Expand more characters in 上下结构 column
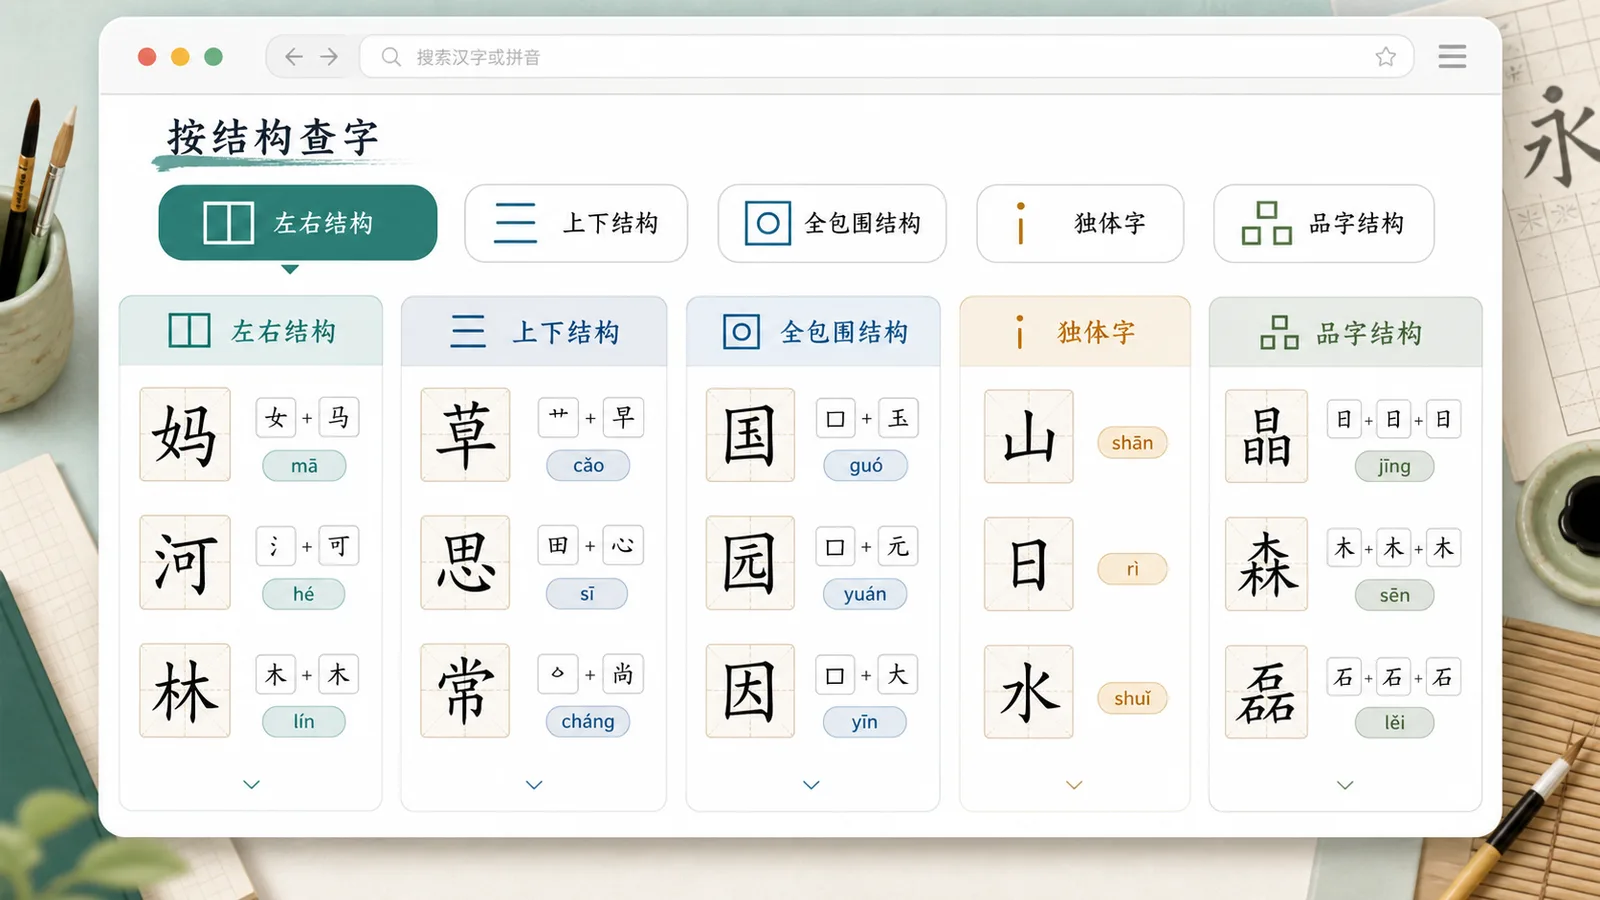The width and height of the screenshot is (1600, 900). click(x=534, y=785)
